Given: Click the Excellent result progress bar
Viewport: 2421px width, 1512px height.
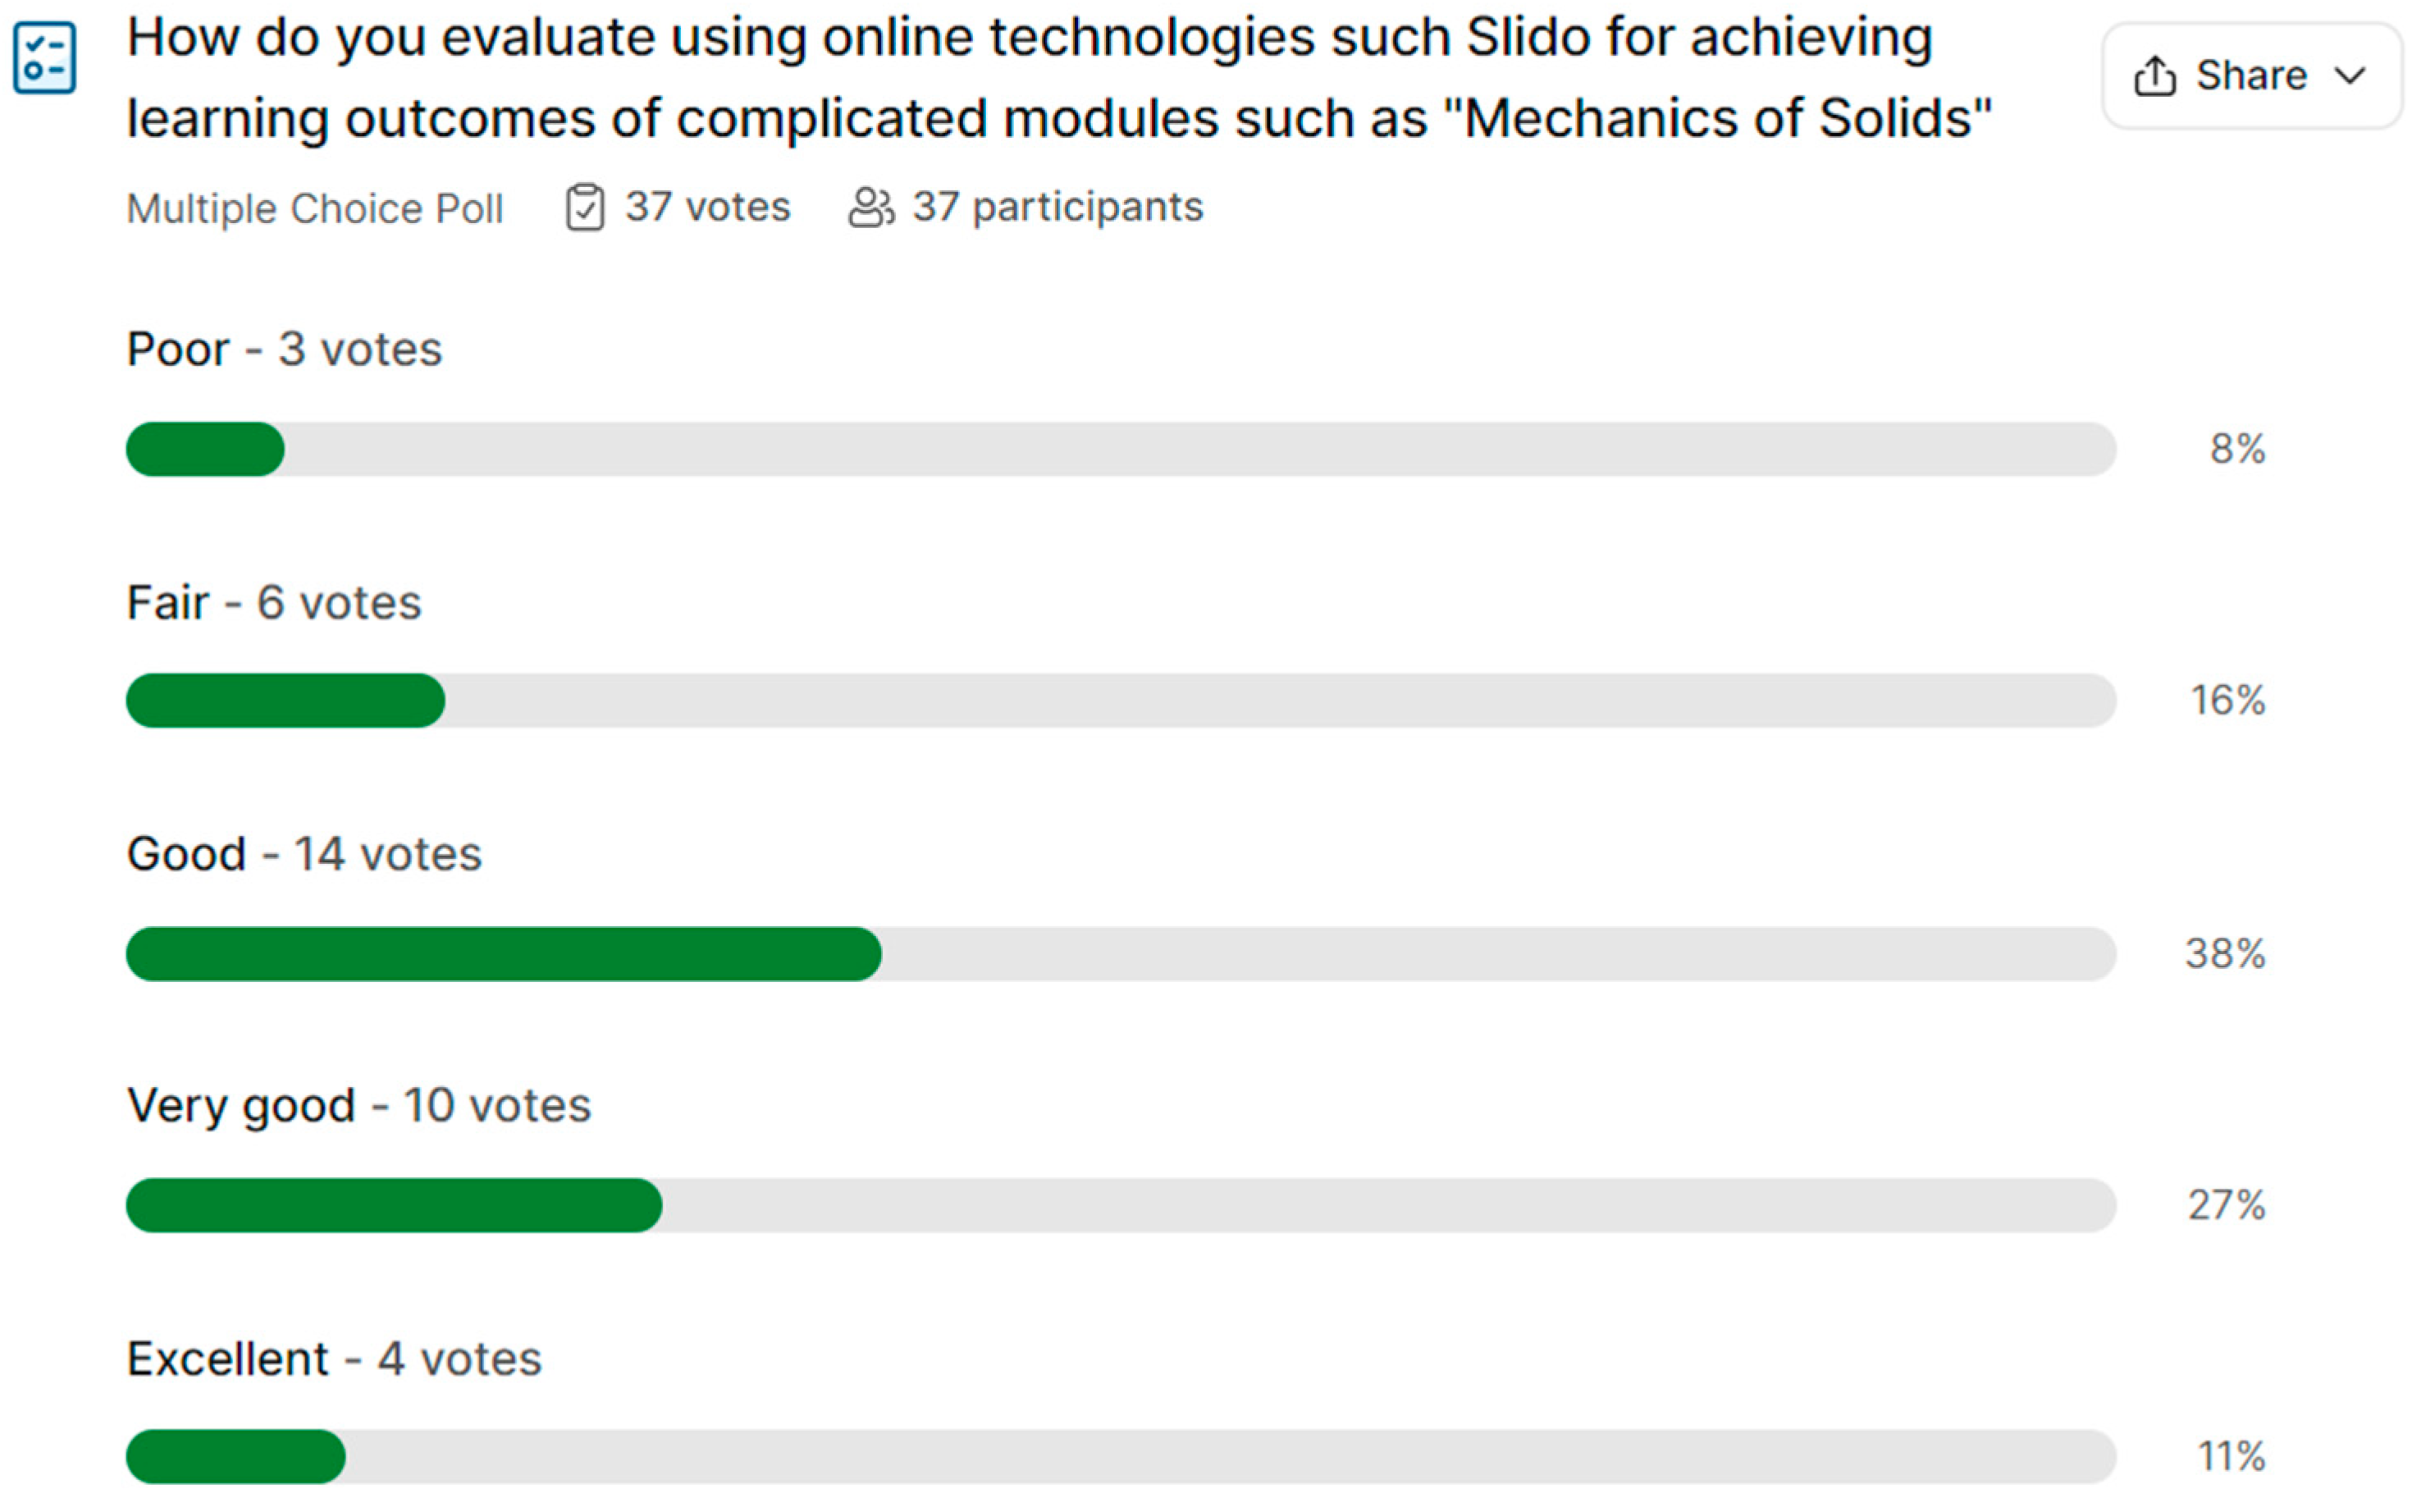Looking at the screenshot, I should (1120, 1456).
